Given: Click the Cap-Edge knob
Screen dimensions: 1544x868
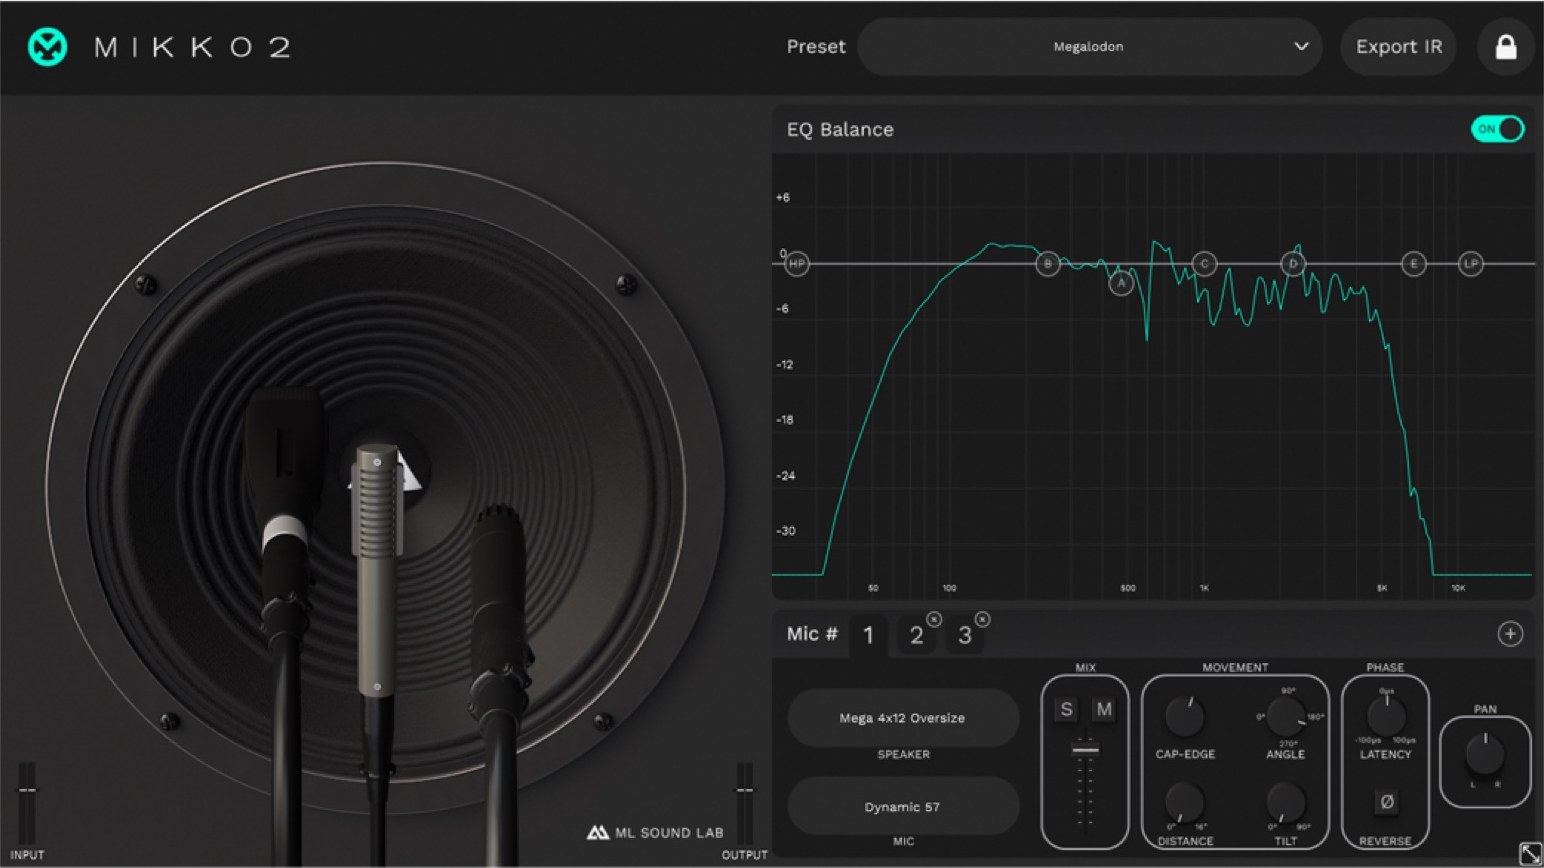Looking at the screenshot, I should point(1185,716).
